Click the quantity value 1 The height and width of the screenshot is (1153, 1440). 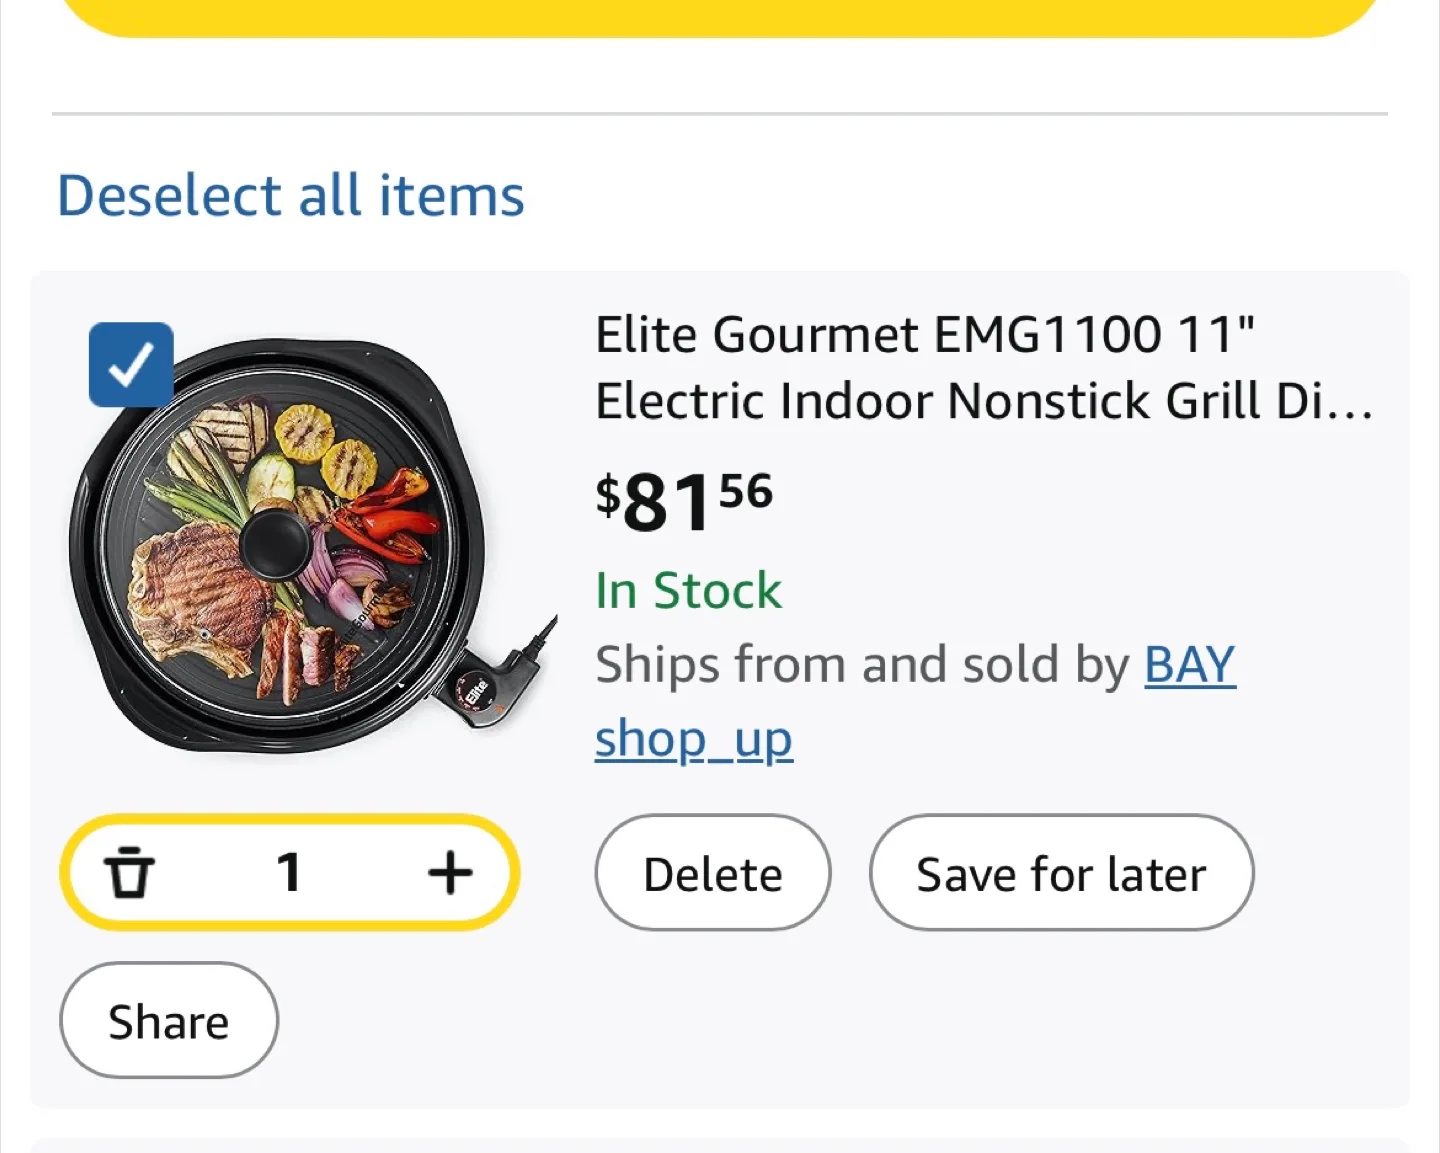point(289,872)
